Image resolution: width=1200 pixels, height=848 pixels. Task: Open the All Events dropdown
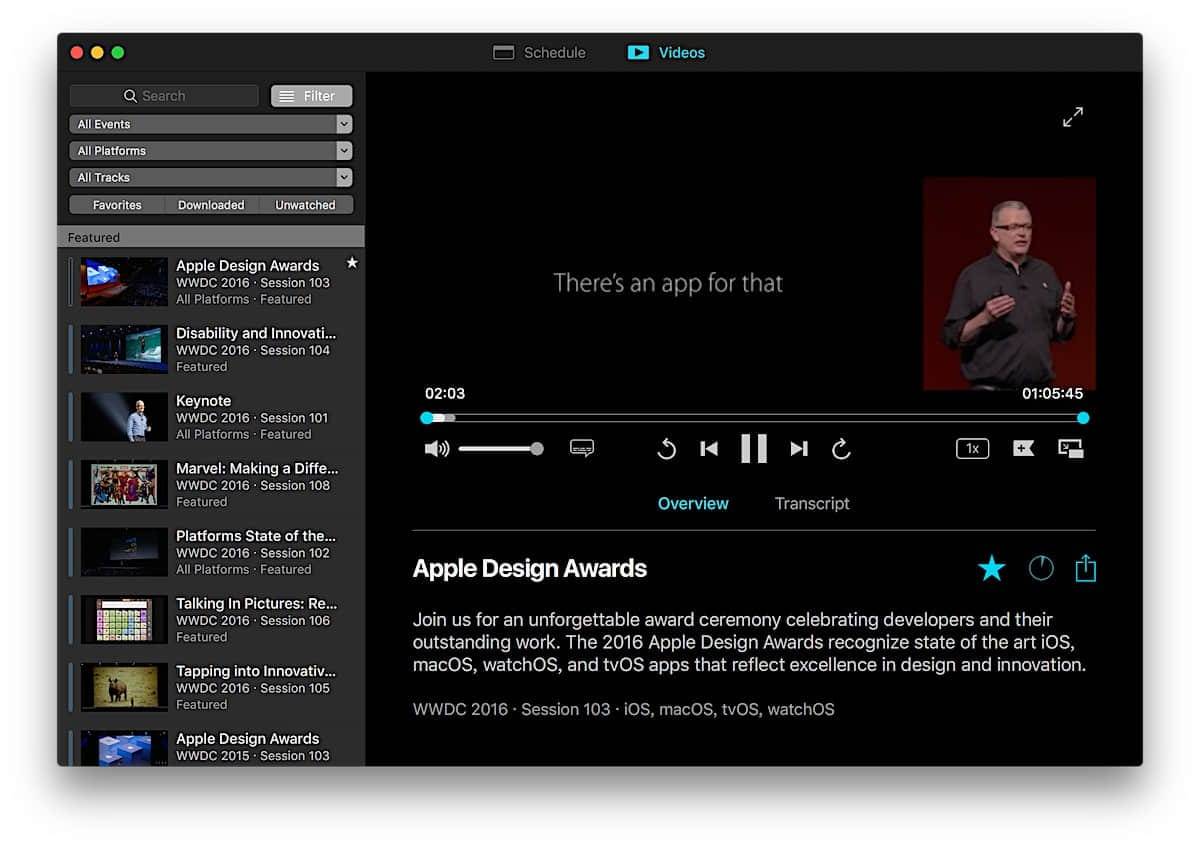click(211, 124)
